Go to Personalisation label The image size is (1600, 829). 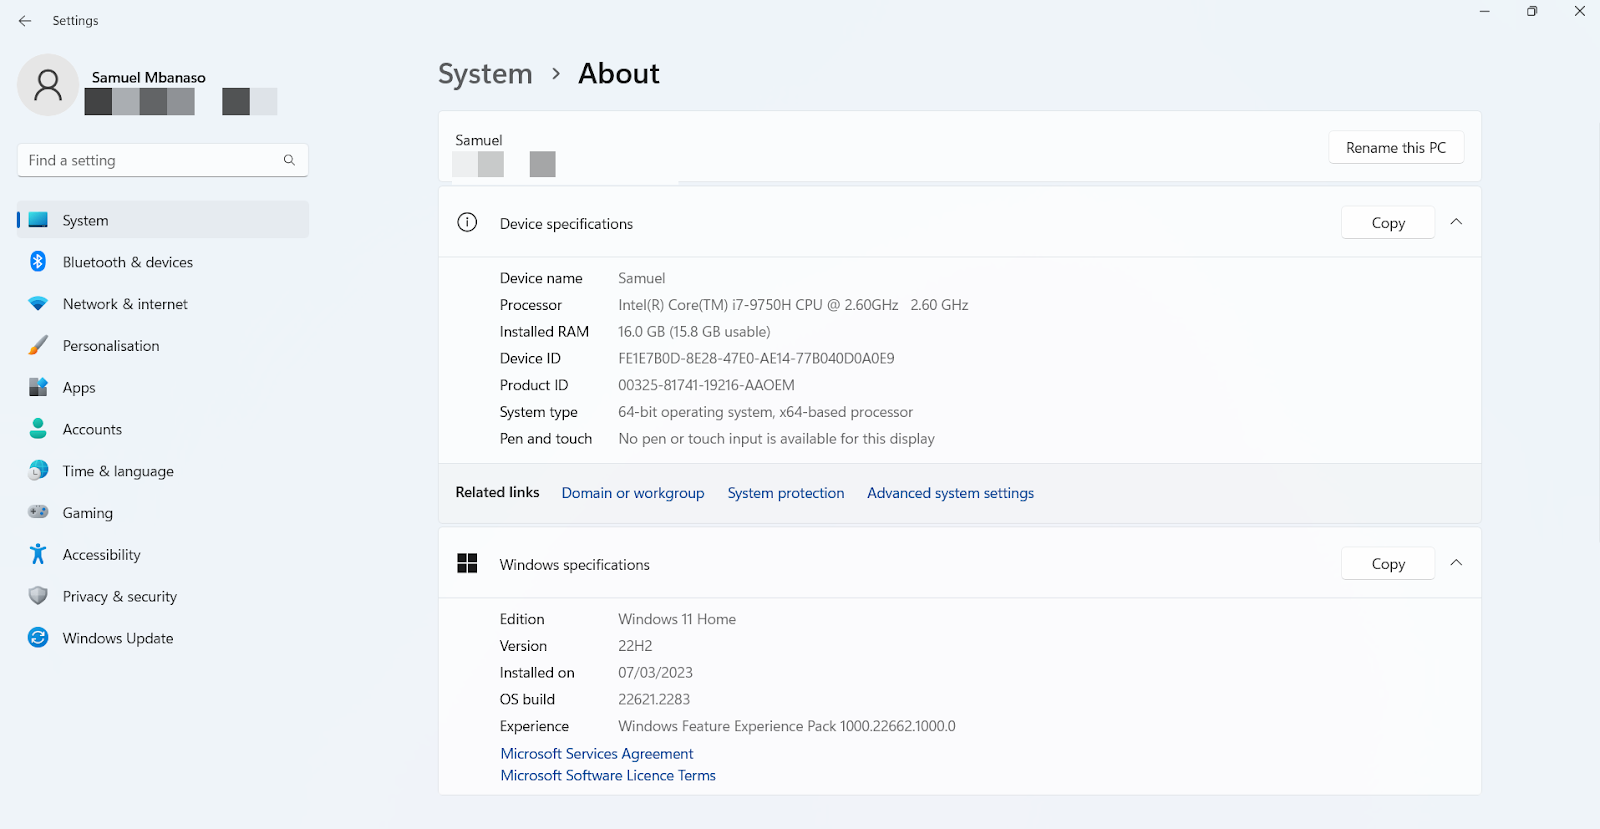pos(111,346)
